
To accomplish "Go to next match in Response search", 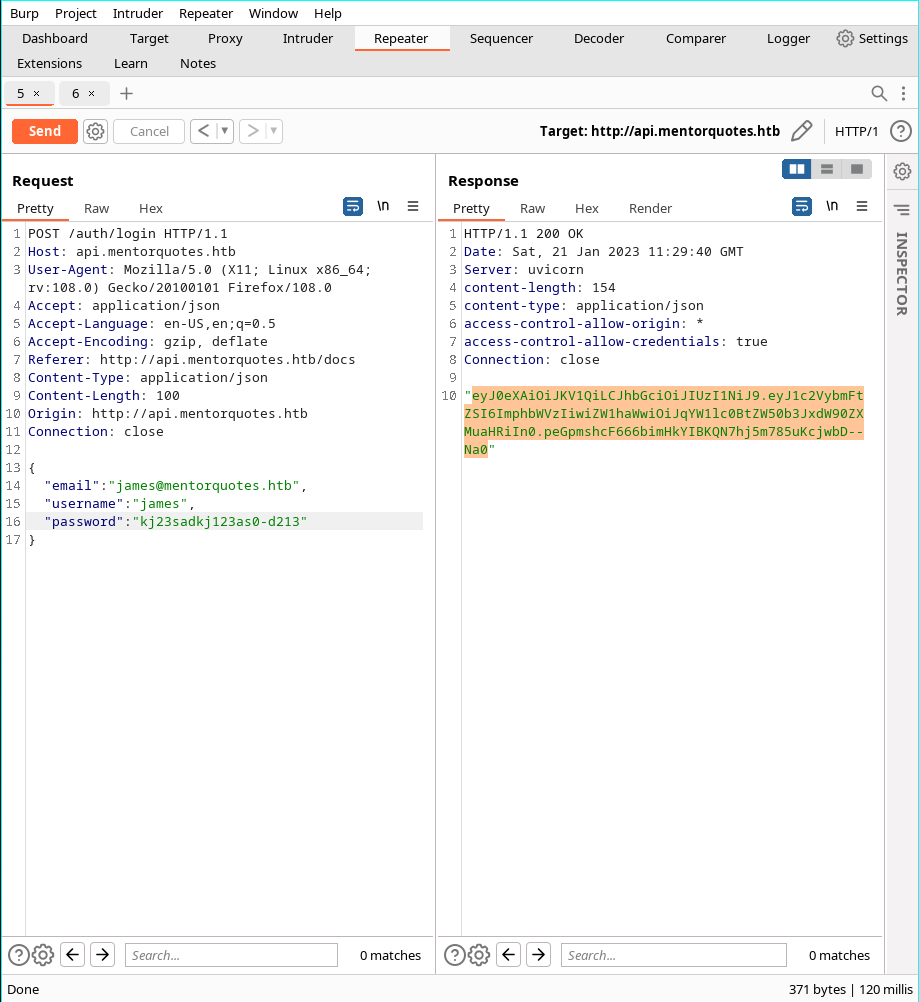I will tap(539, 955).
